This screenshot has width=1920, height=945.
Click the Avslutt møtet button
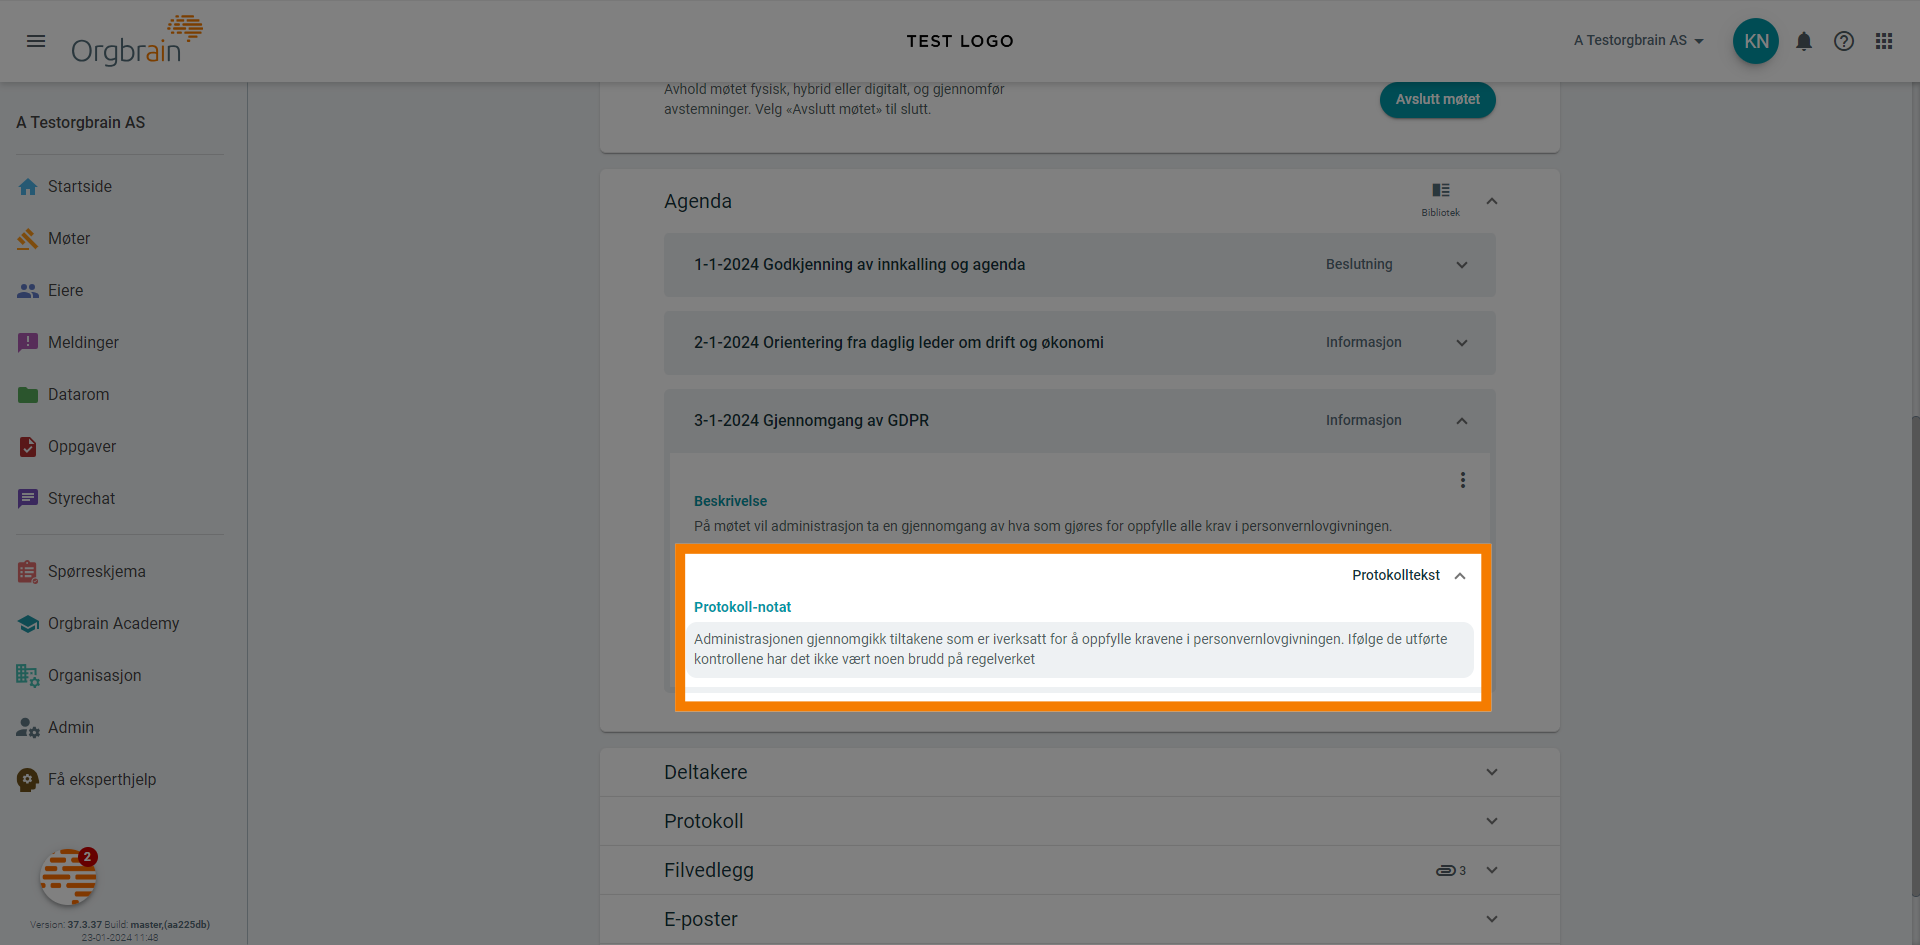pyautogui.click(x=1437, y=100)
